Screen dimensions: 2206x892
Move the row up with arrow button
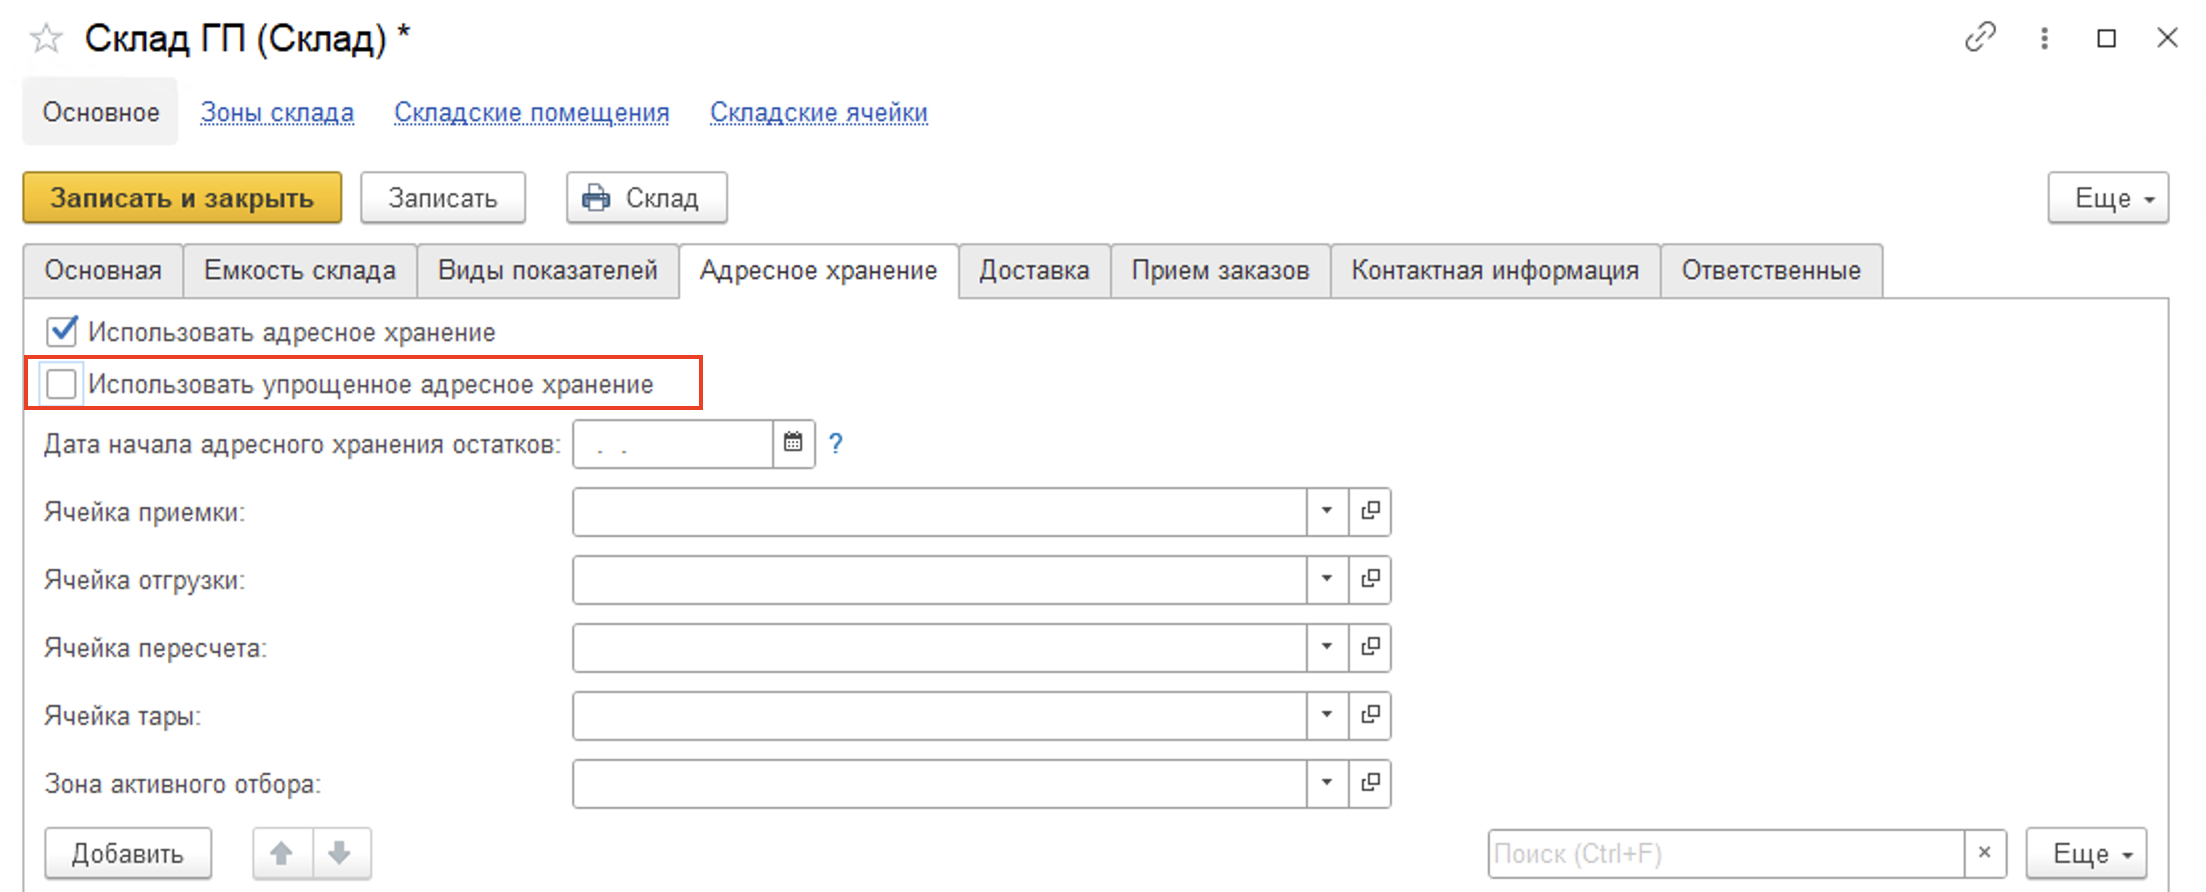[282, 853]
